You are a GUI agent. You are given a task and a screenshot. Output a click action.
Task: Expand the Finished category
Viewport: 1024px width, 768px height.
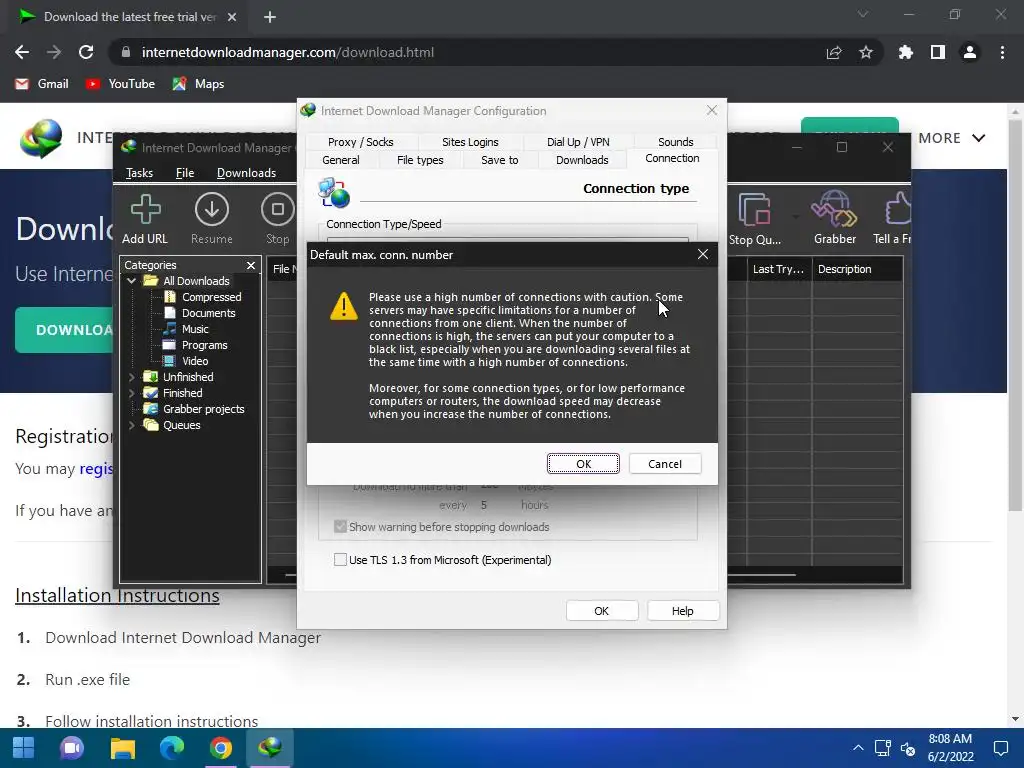131,392
